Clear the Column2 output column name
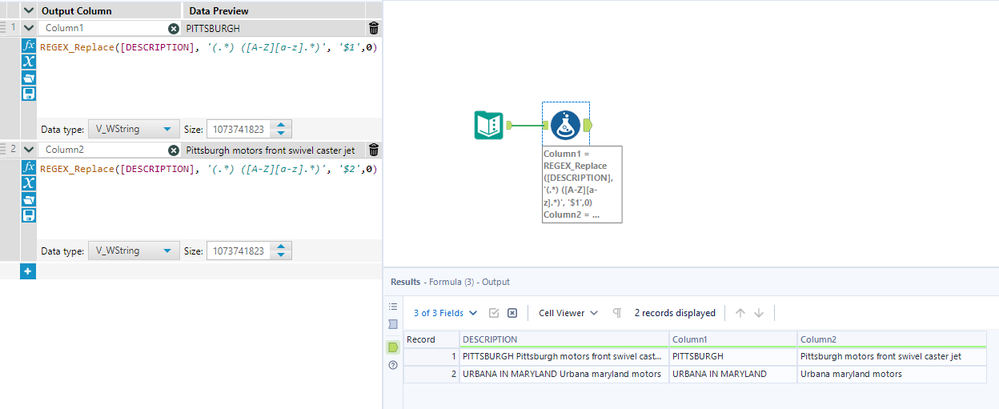The width and height of the screenshot is (999, 409). click(173, 150)
